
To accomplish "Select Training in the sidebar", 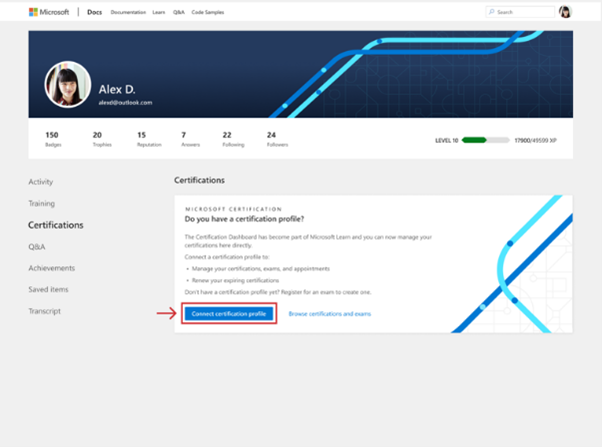I will tap(41, 203).
